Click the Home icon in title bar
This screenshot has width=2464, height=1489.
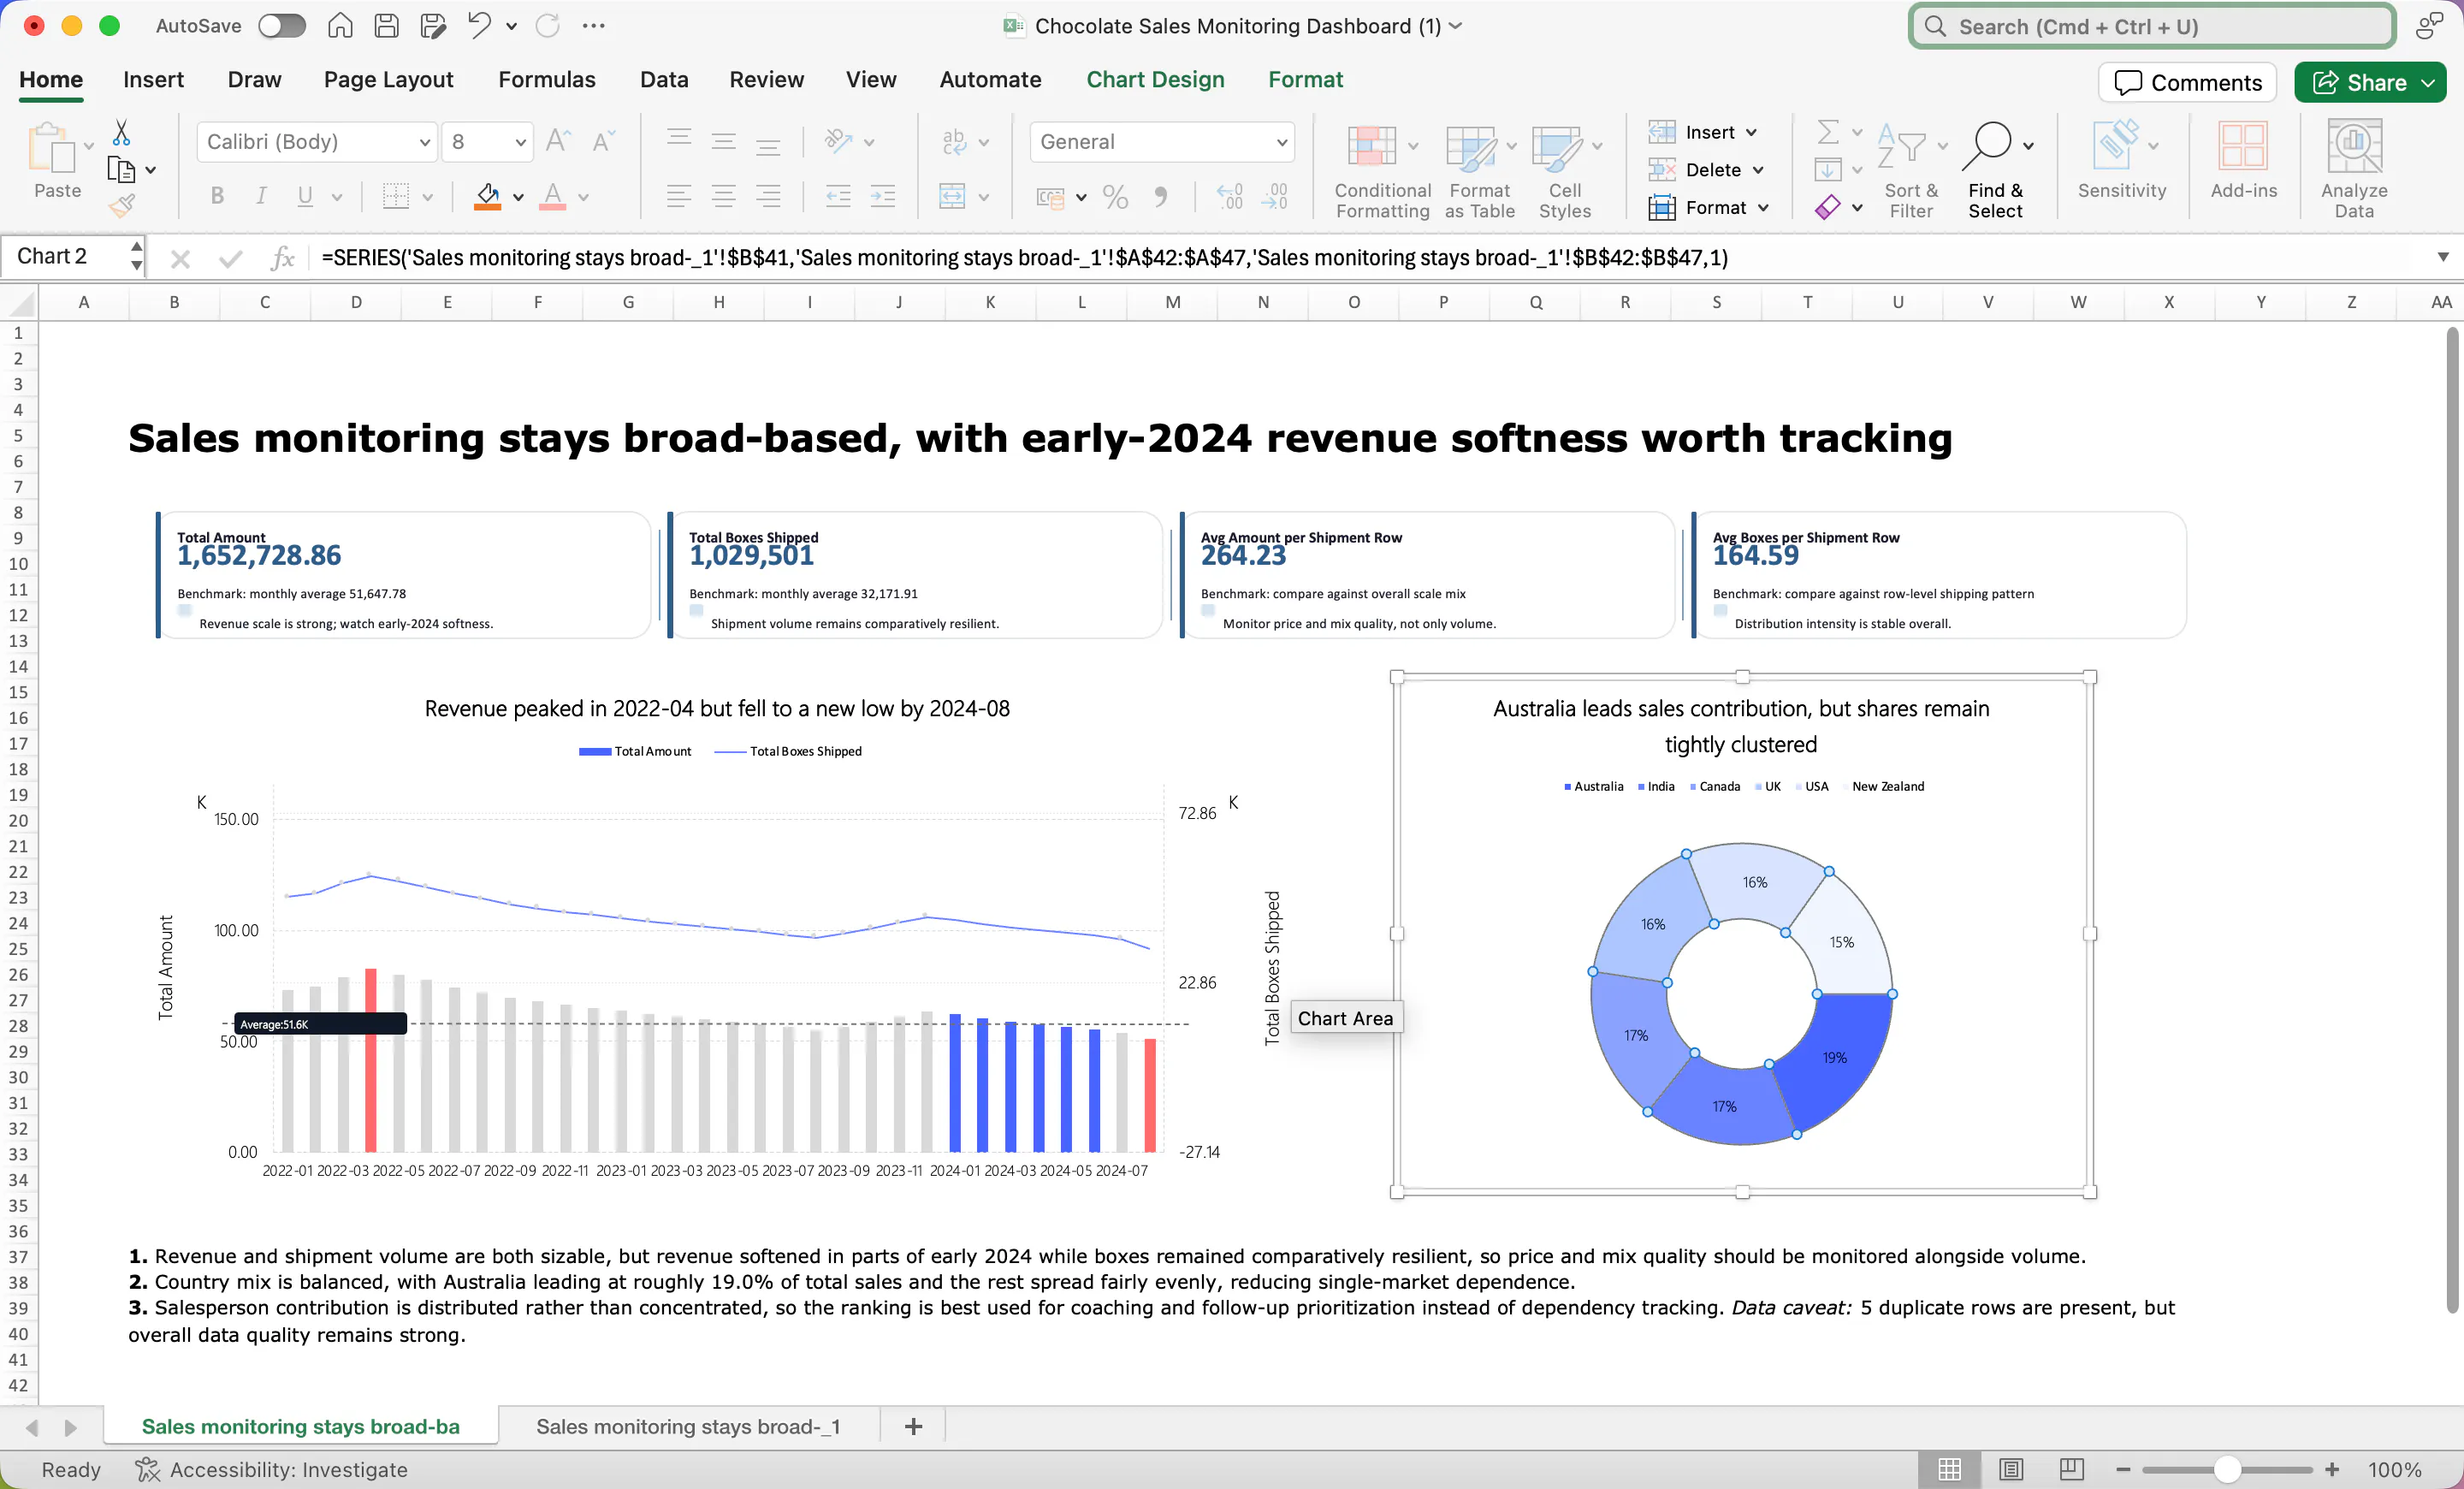click(x=340, y=26)
